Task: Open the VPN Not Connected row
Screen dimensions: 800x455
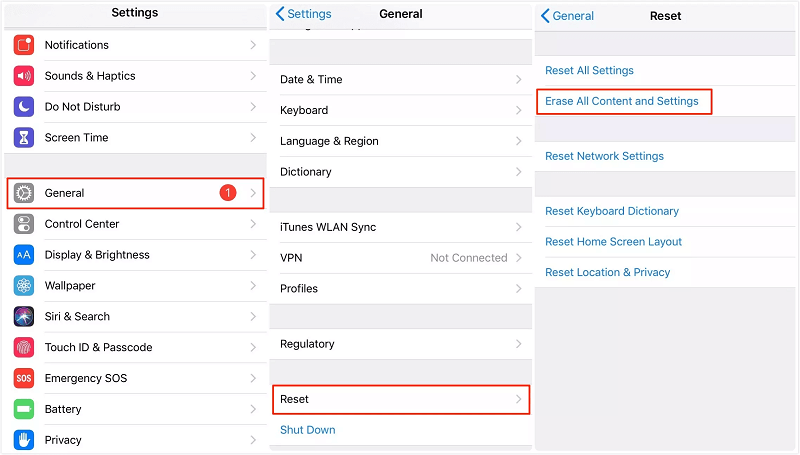Action: click(x=400, y=258)
